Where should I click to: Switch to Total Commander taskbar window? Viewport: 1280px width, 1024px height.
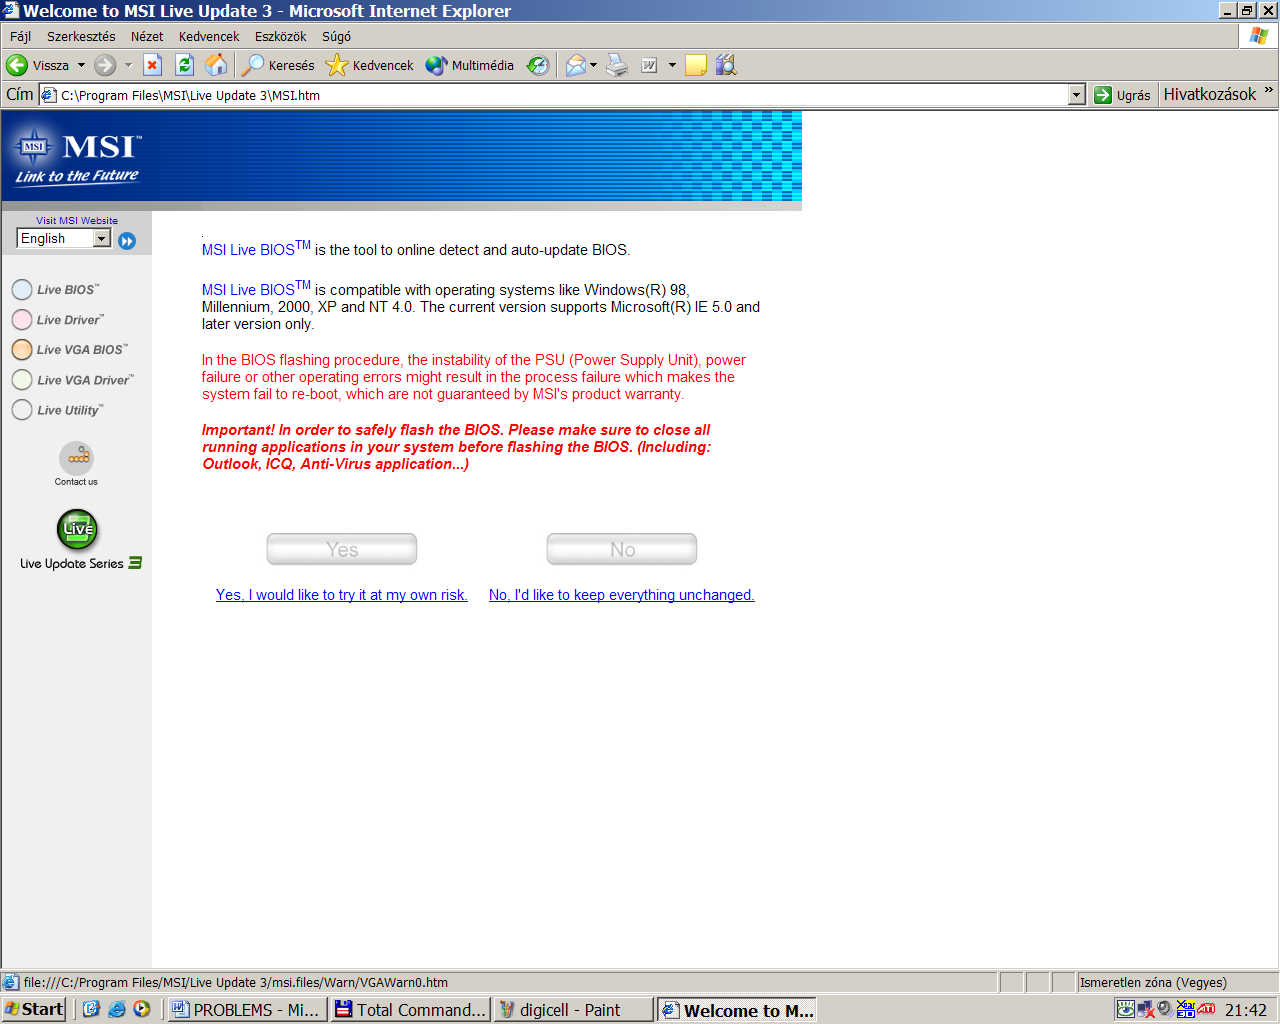(410, 1009)
